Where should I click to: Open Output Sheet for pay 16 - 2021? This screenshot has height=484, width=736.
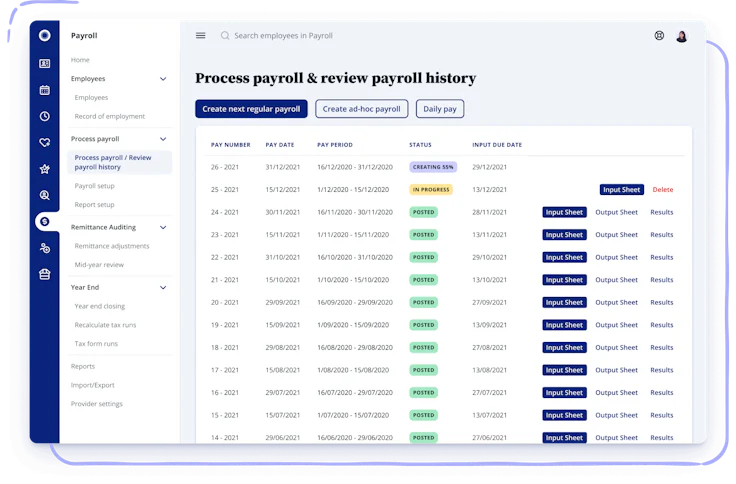point(616,392)
